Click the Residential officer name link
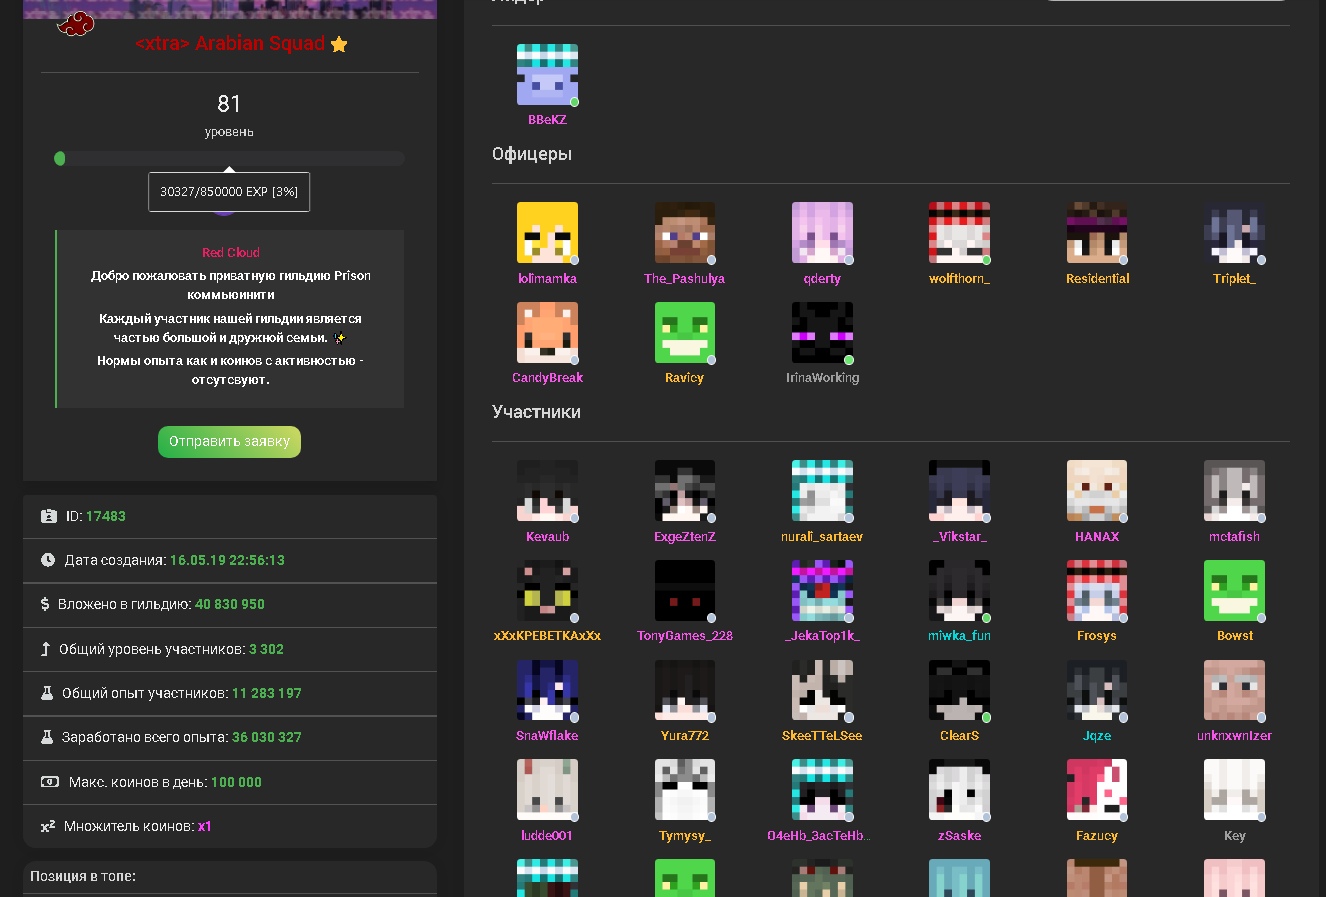Viewport: 1326px width, 897px height. coord(1097,279)
